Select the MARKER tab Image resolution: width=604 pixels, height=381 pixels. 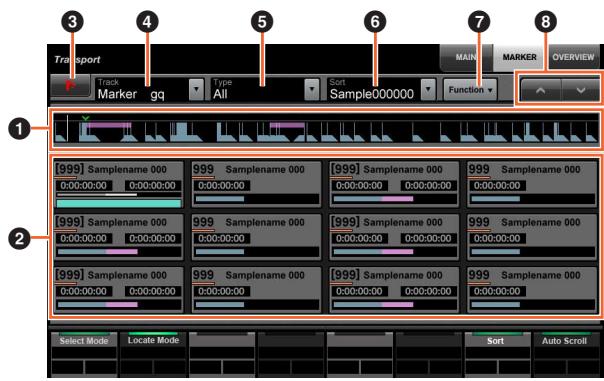tap(520, 57)
